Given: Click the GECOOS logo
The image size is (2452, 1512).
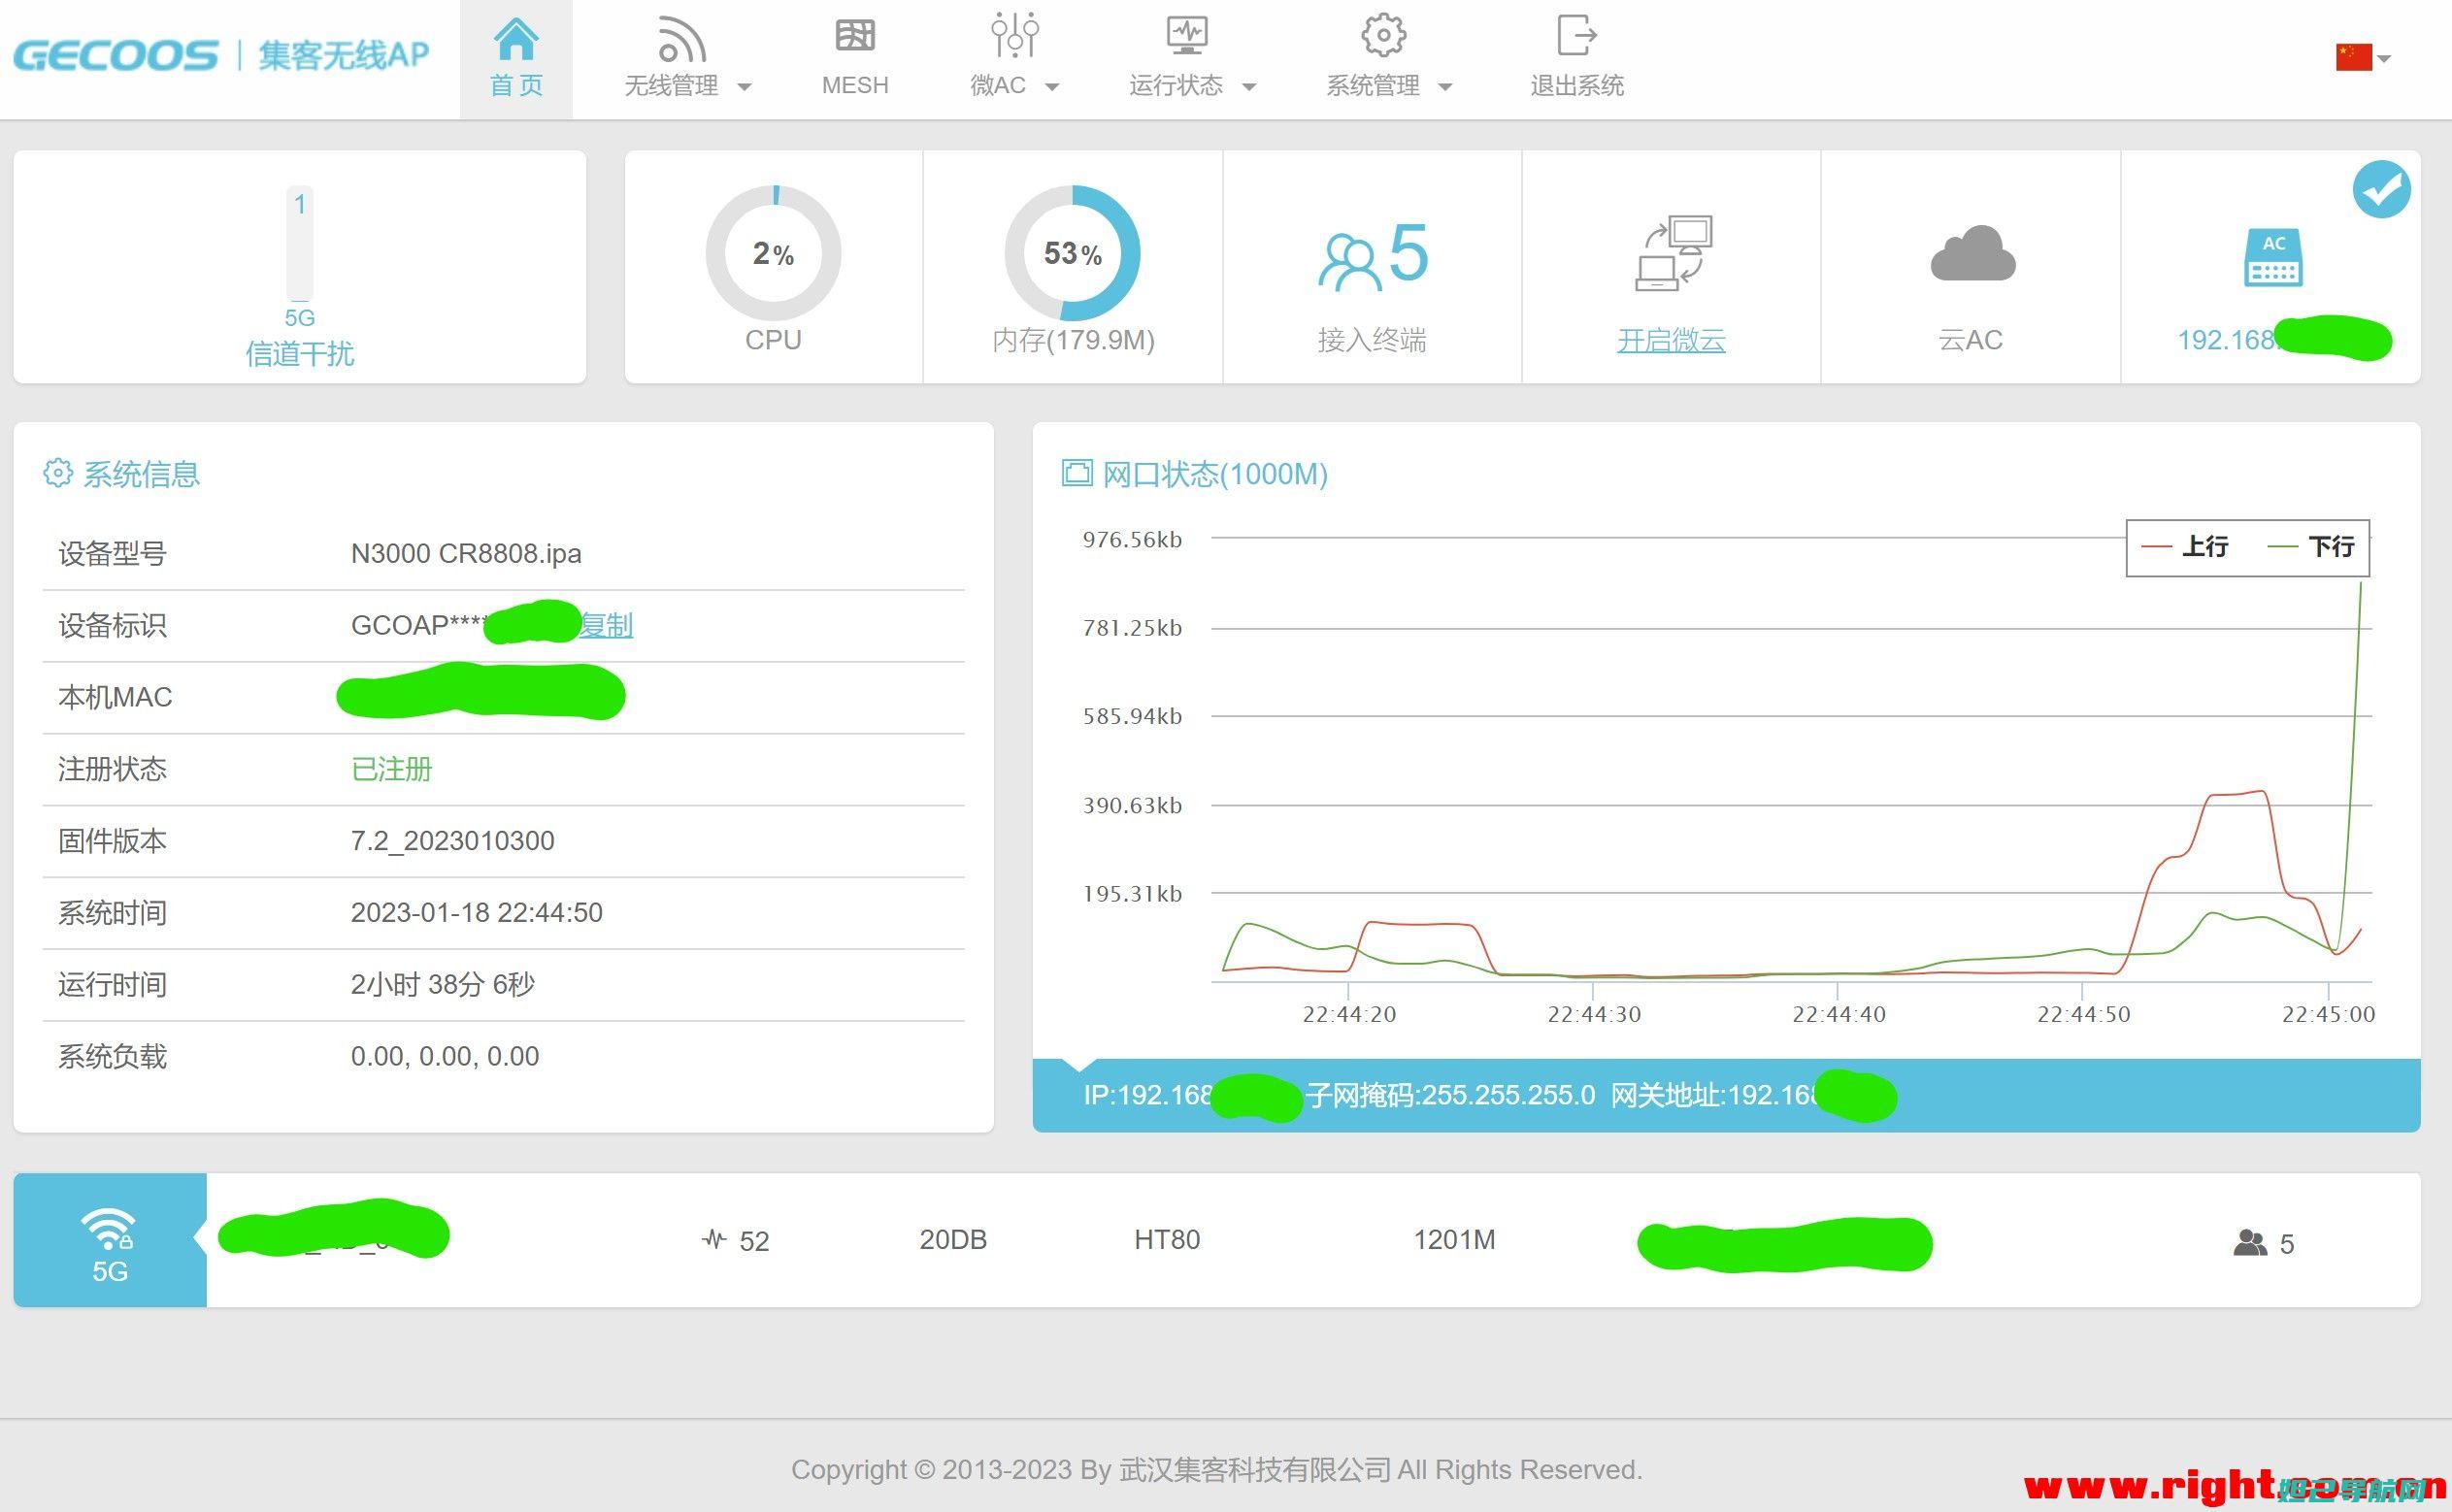Looking at the screenshot, I should tap(115, 55).
